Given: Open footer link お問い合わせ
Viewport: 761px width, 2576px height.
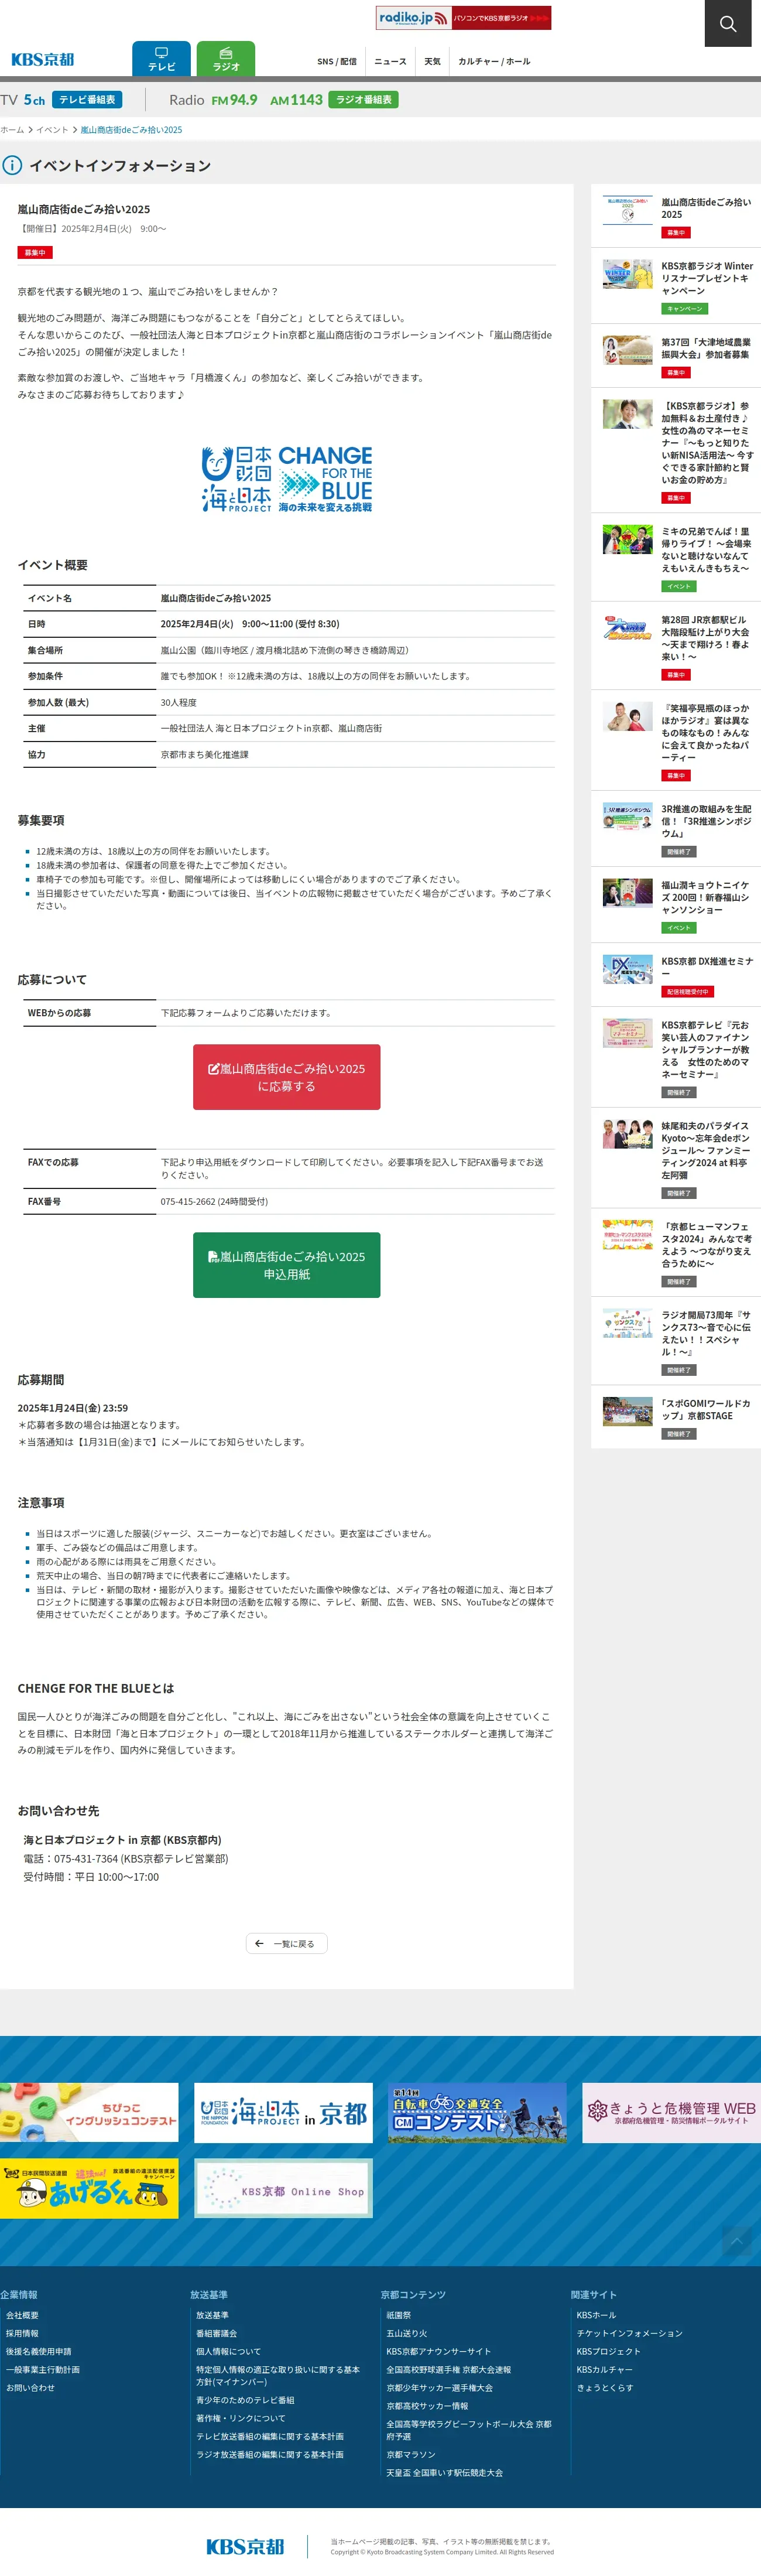Looking at the screenshot, I should (30, 2387).
